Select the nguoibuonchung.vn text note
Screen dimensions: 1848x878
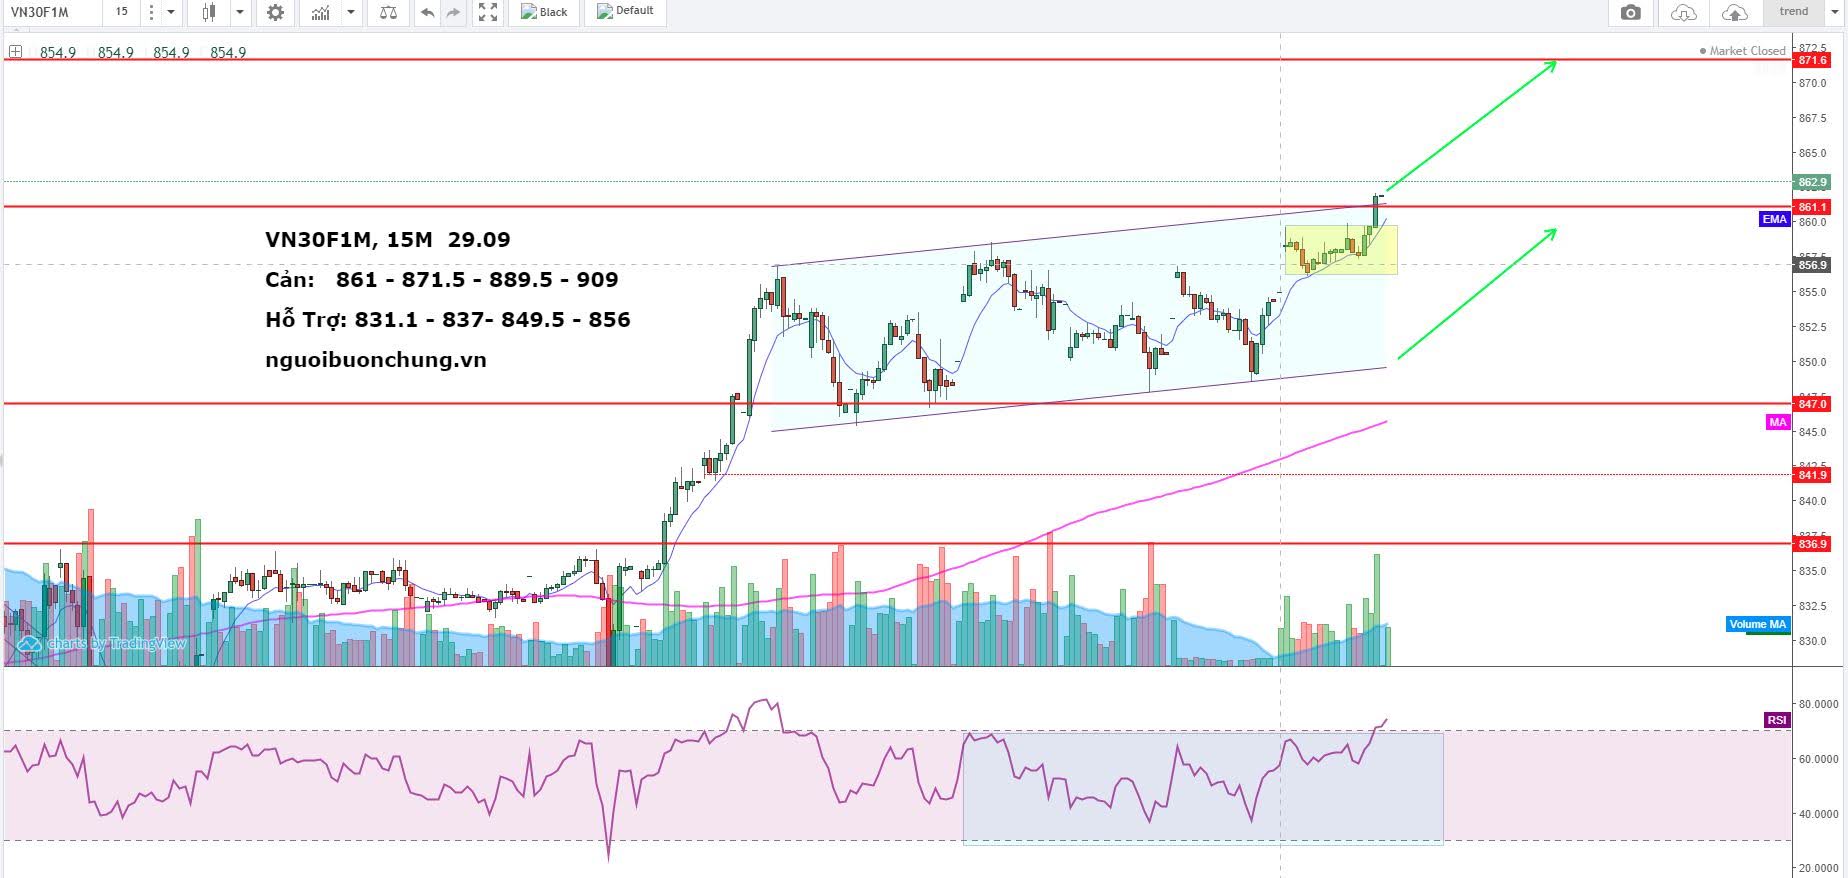point(376,360)
